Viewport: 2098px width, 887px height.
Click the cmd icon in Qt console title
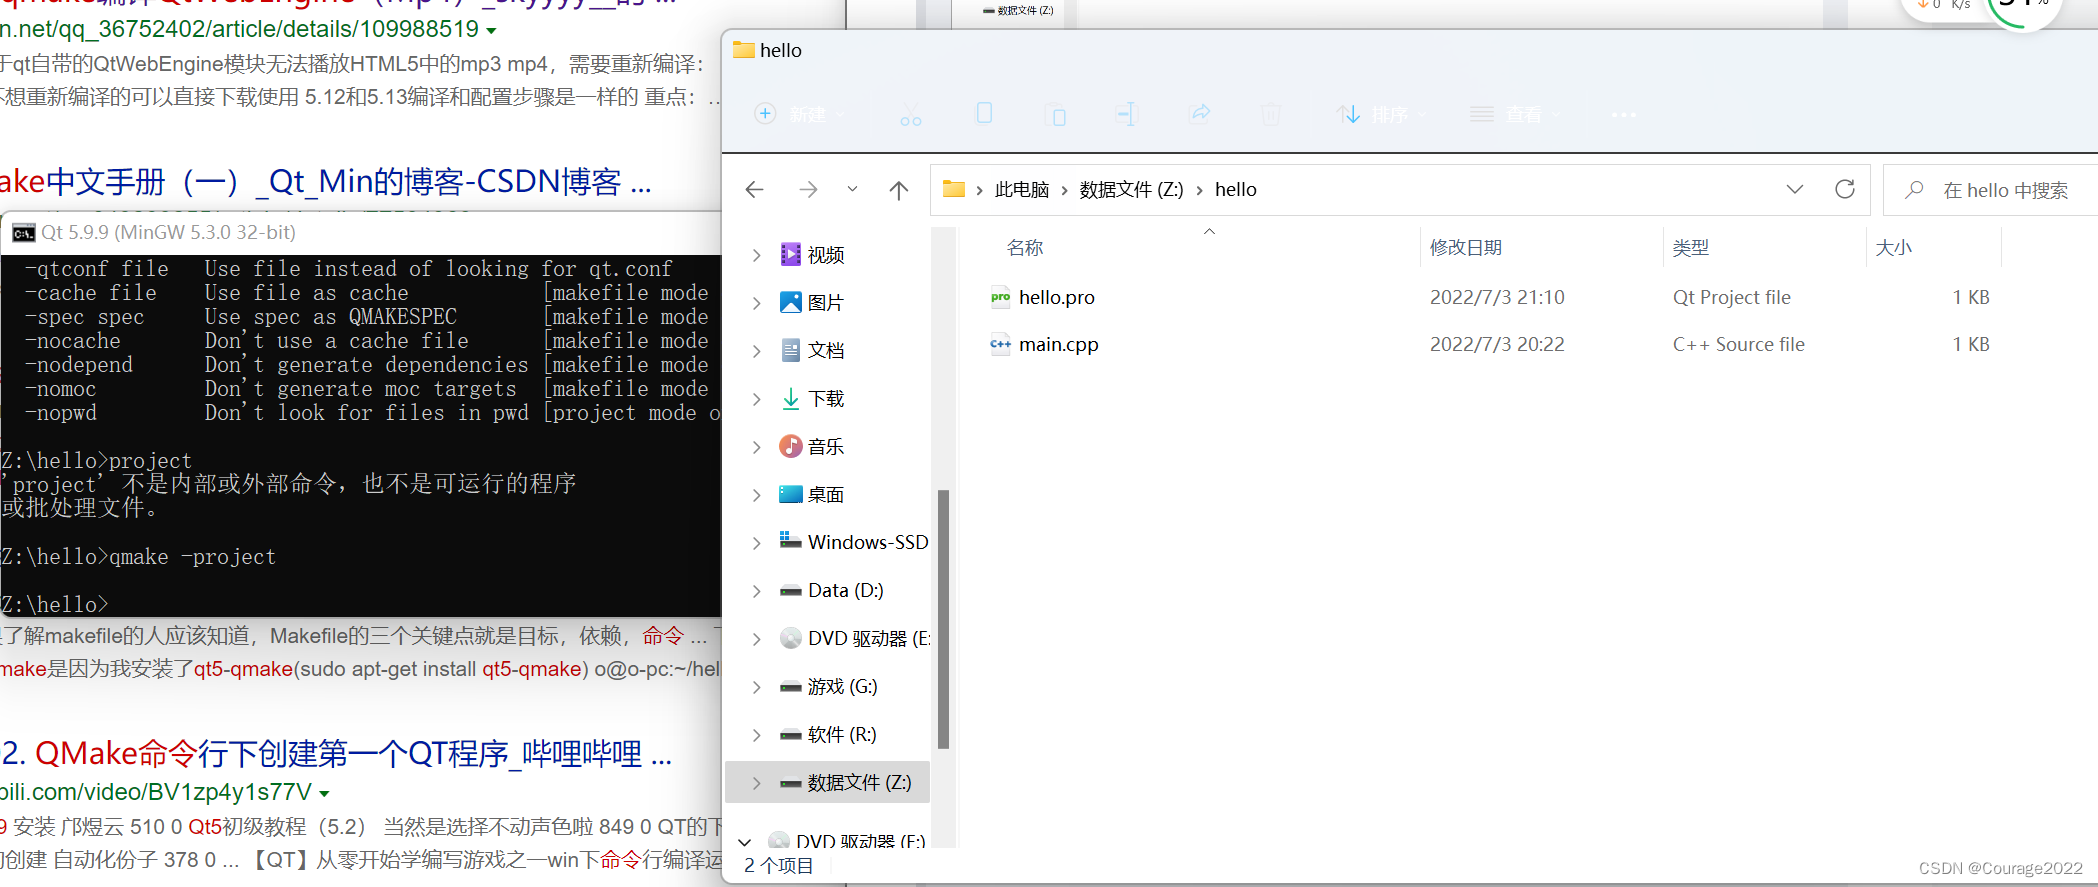tap(24, 233)
